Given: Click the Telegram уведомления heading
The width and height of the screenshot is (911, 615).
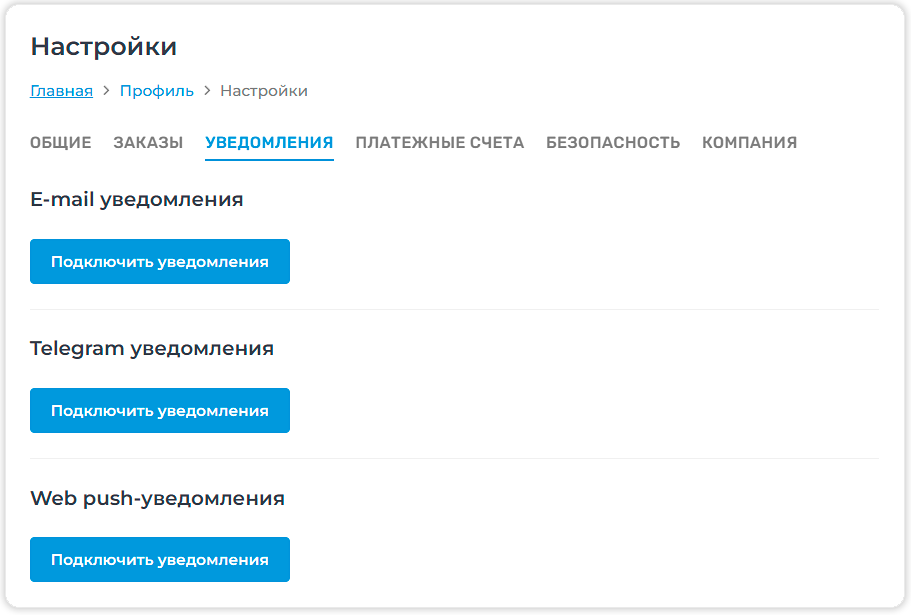Looking at the screenshot, I should (152, 349).
